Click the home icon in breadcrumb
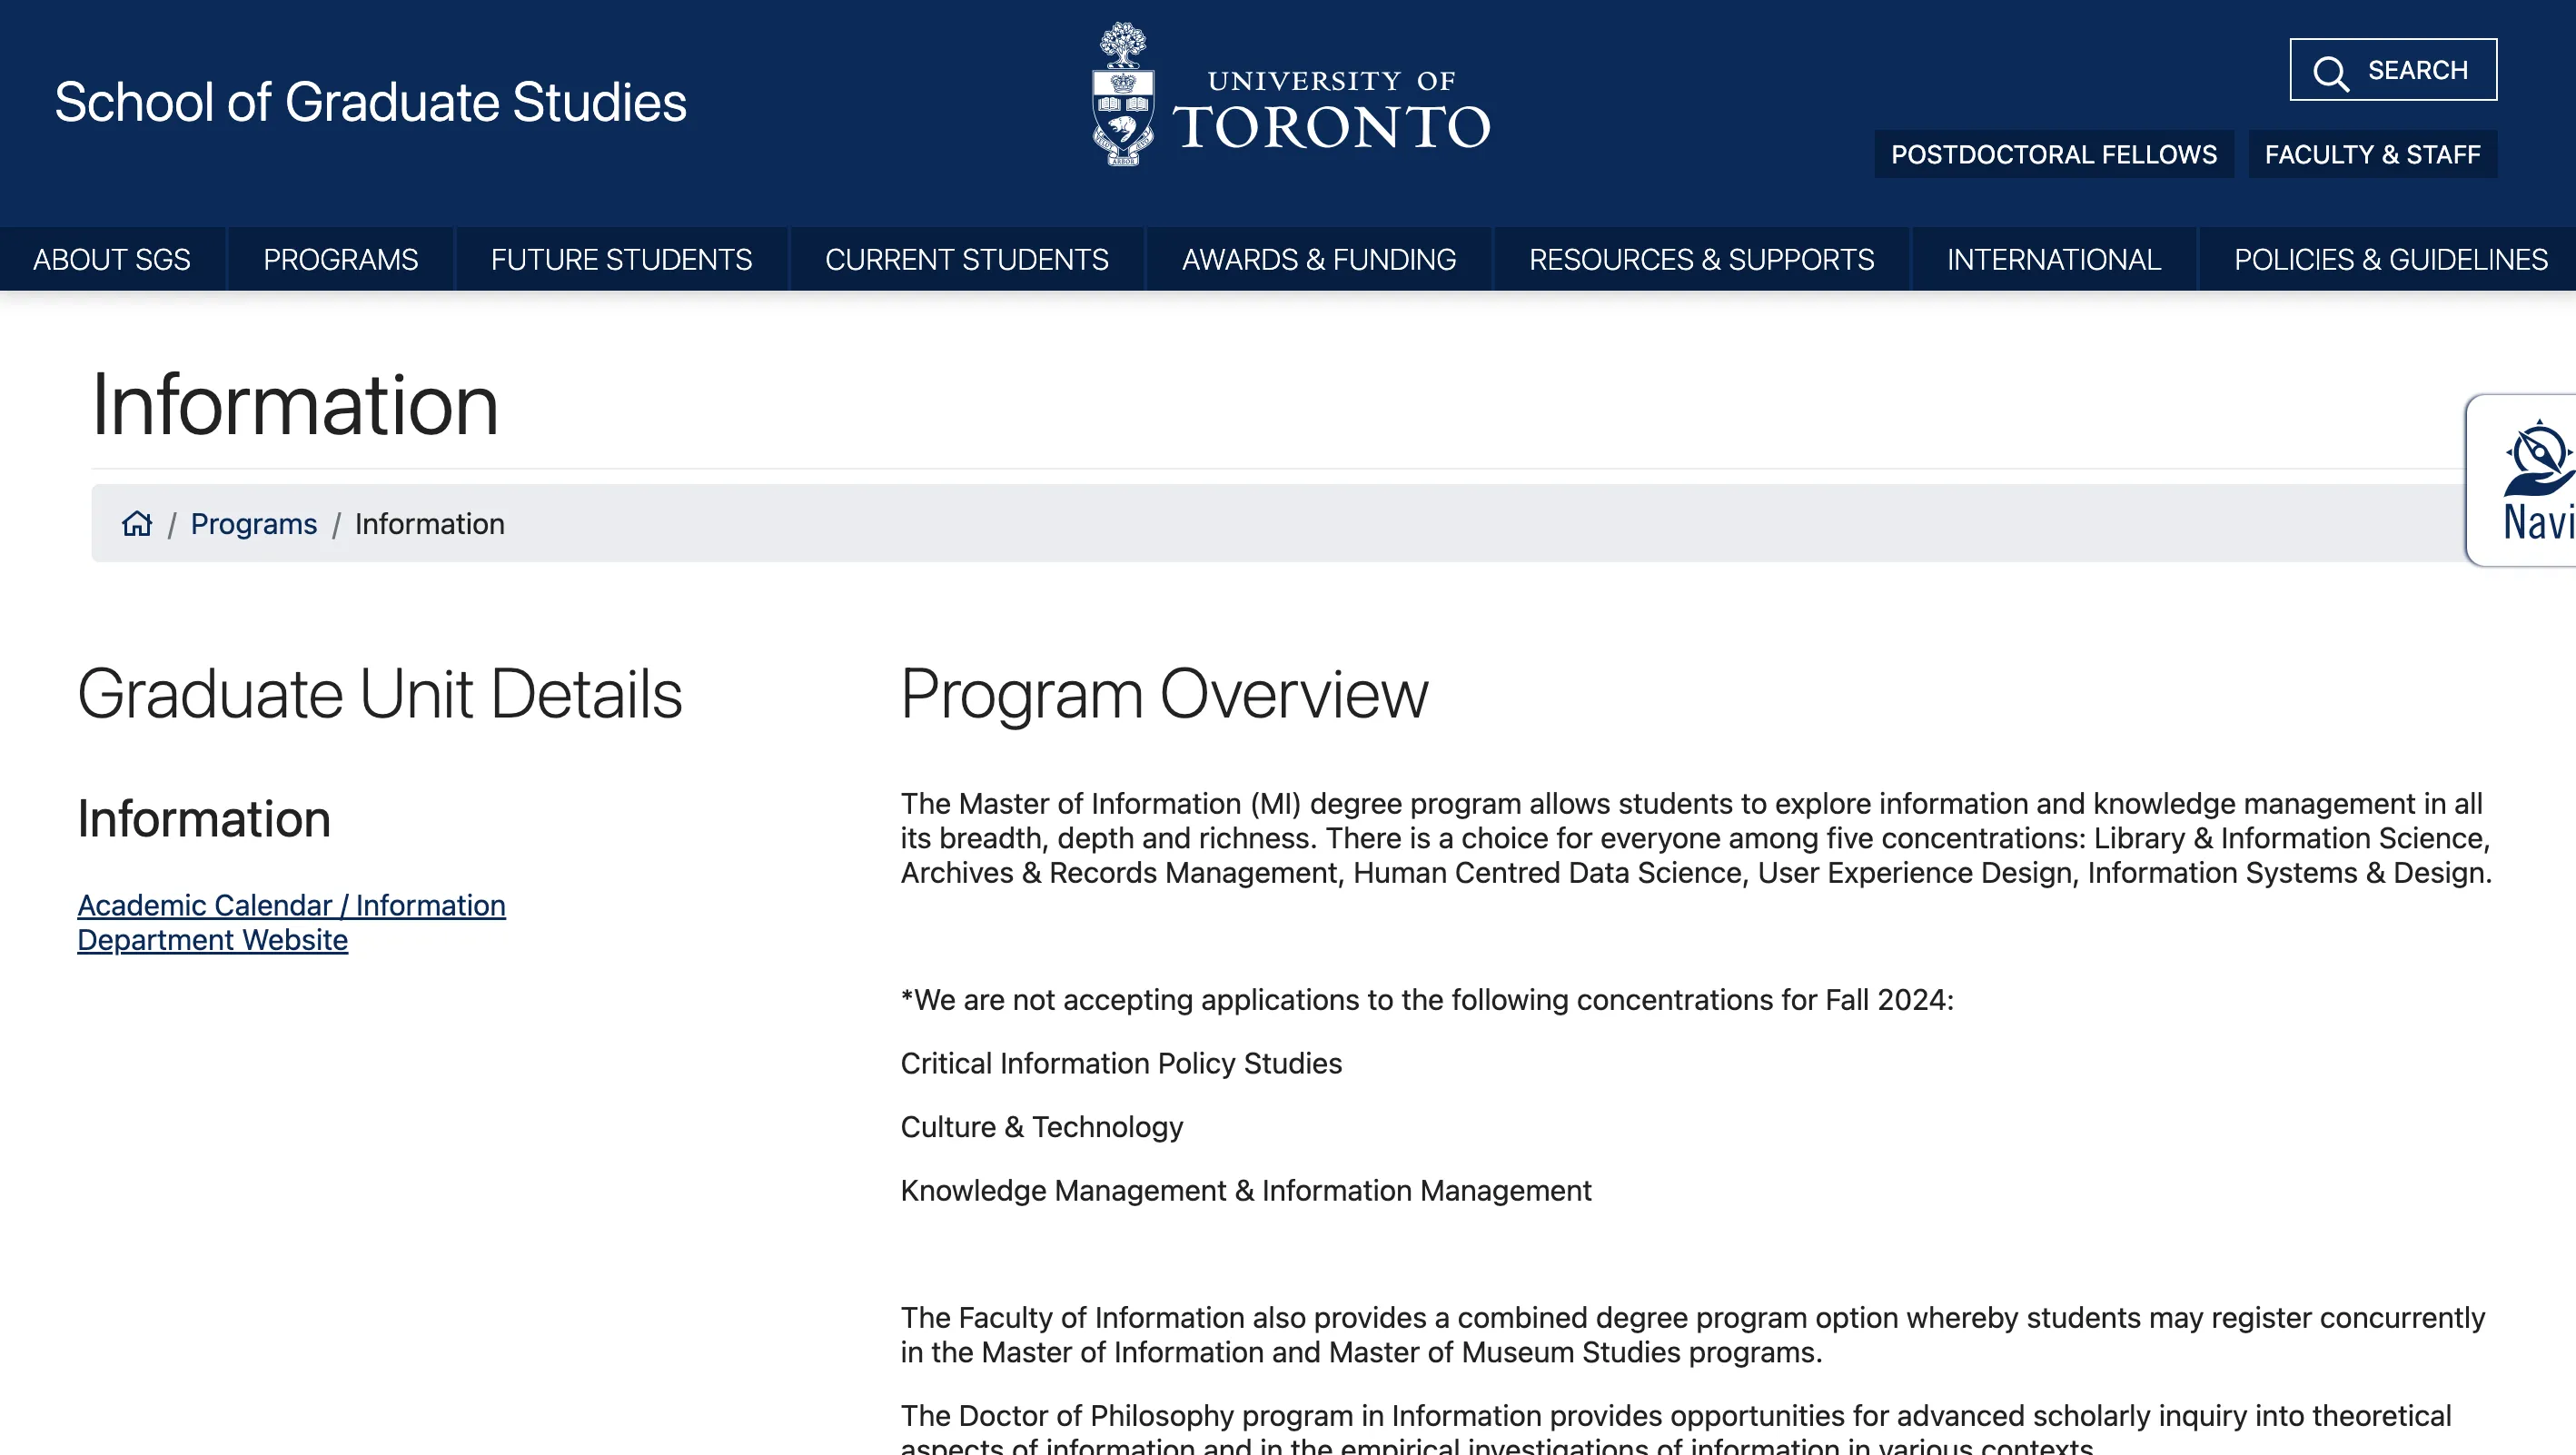This screenshot has height=1455, width=2576. [x=137, y=523]
